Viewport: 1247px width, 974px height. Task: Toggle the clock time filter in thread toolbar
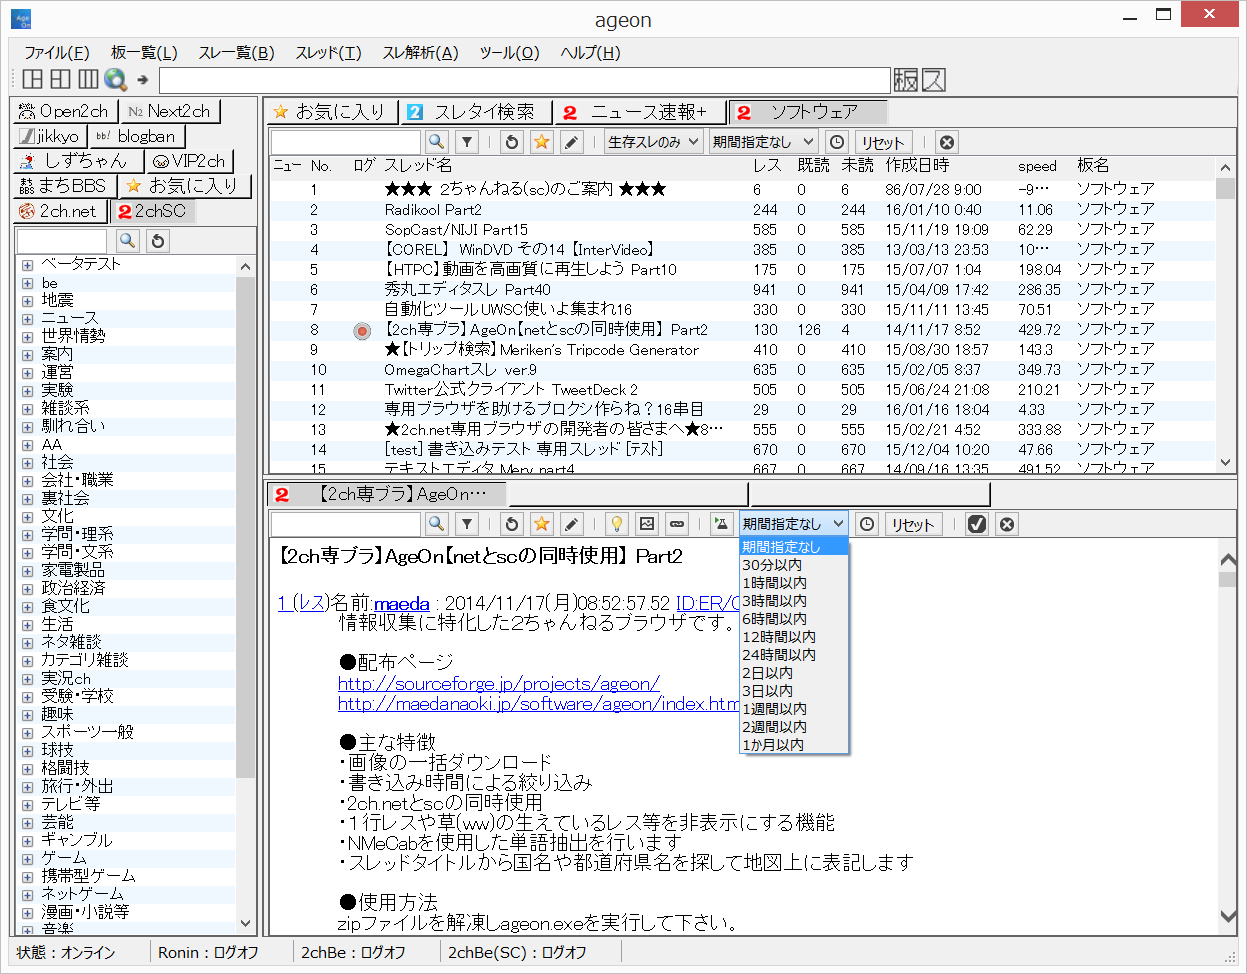point(867,524)
